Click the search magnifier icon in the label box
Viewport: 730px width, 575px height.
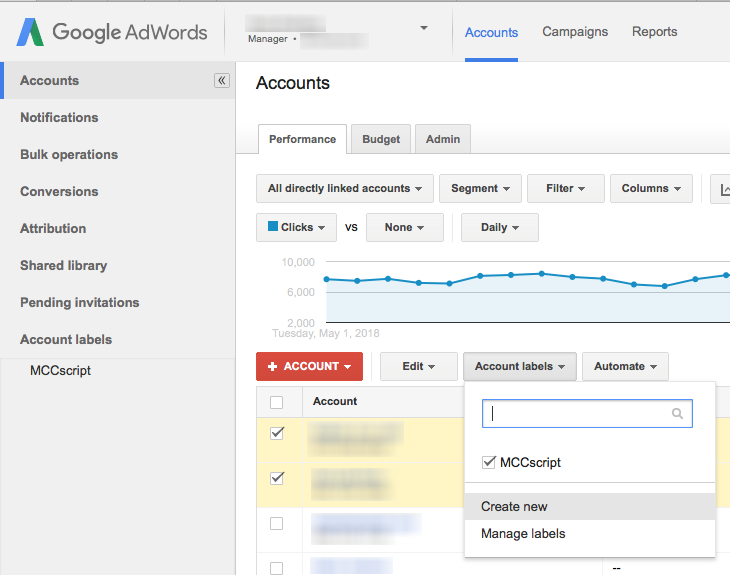click(x=677, y=413)
